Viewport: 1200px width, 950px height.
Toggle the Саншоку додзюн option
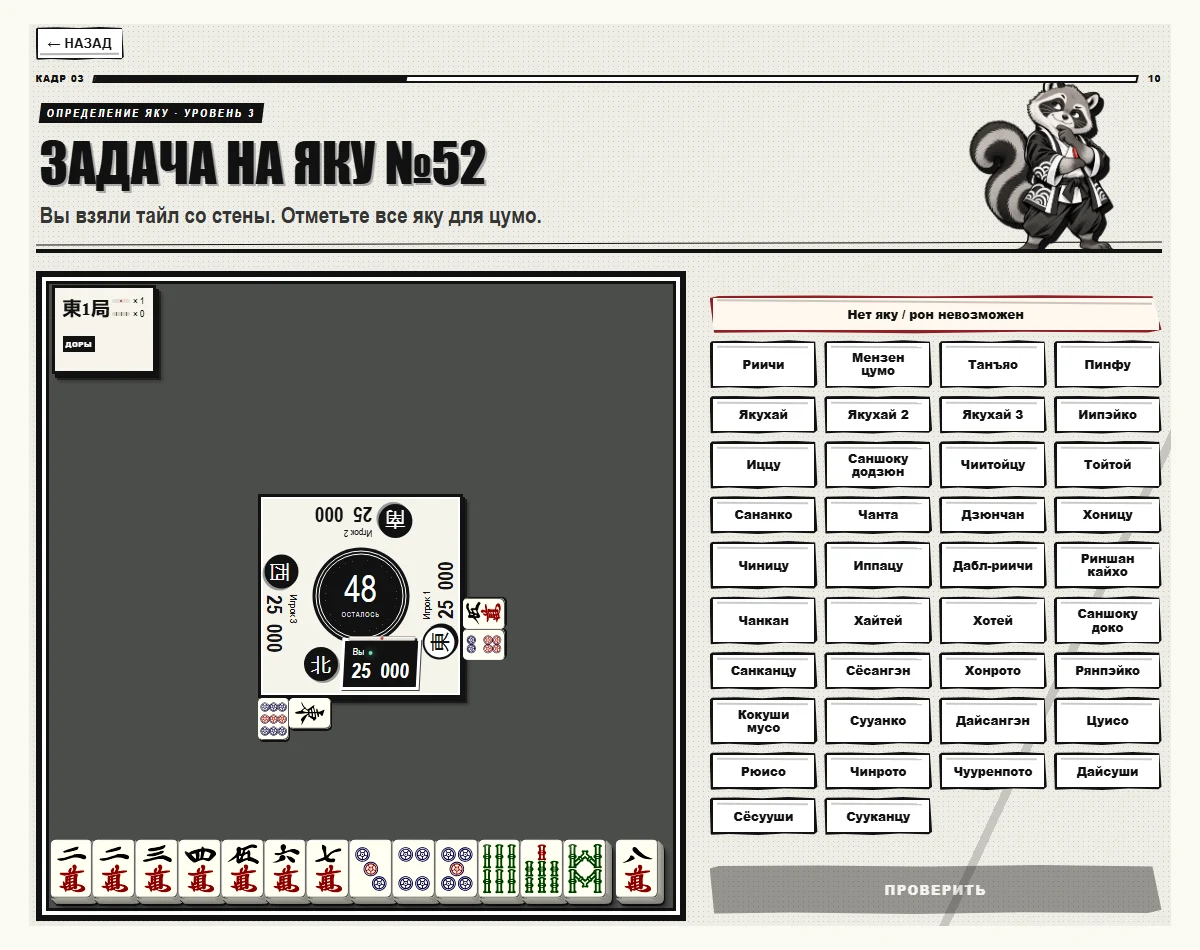(x=878, y=465)
